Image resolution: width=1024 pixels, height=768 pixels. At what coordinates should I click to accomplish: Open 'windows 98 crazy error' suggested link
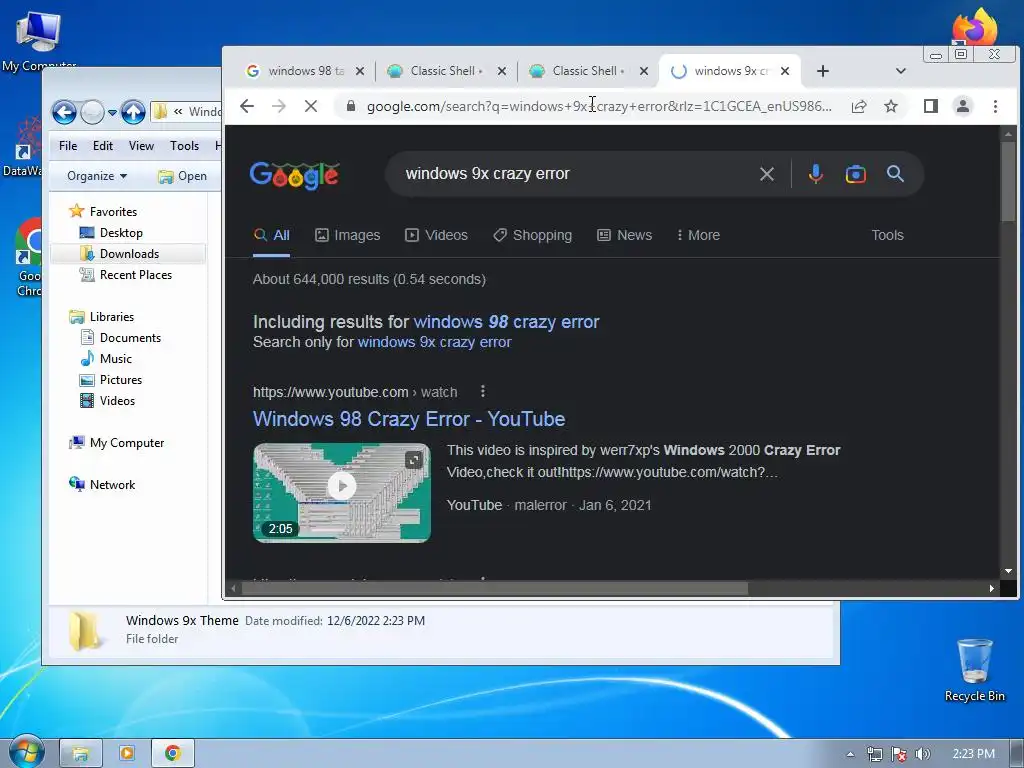[x=506, y=322]
